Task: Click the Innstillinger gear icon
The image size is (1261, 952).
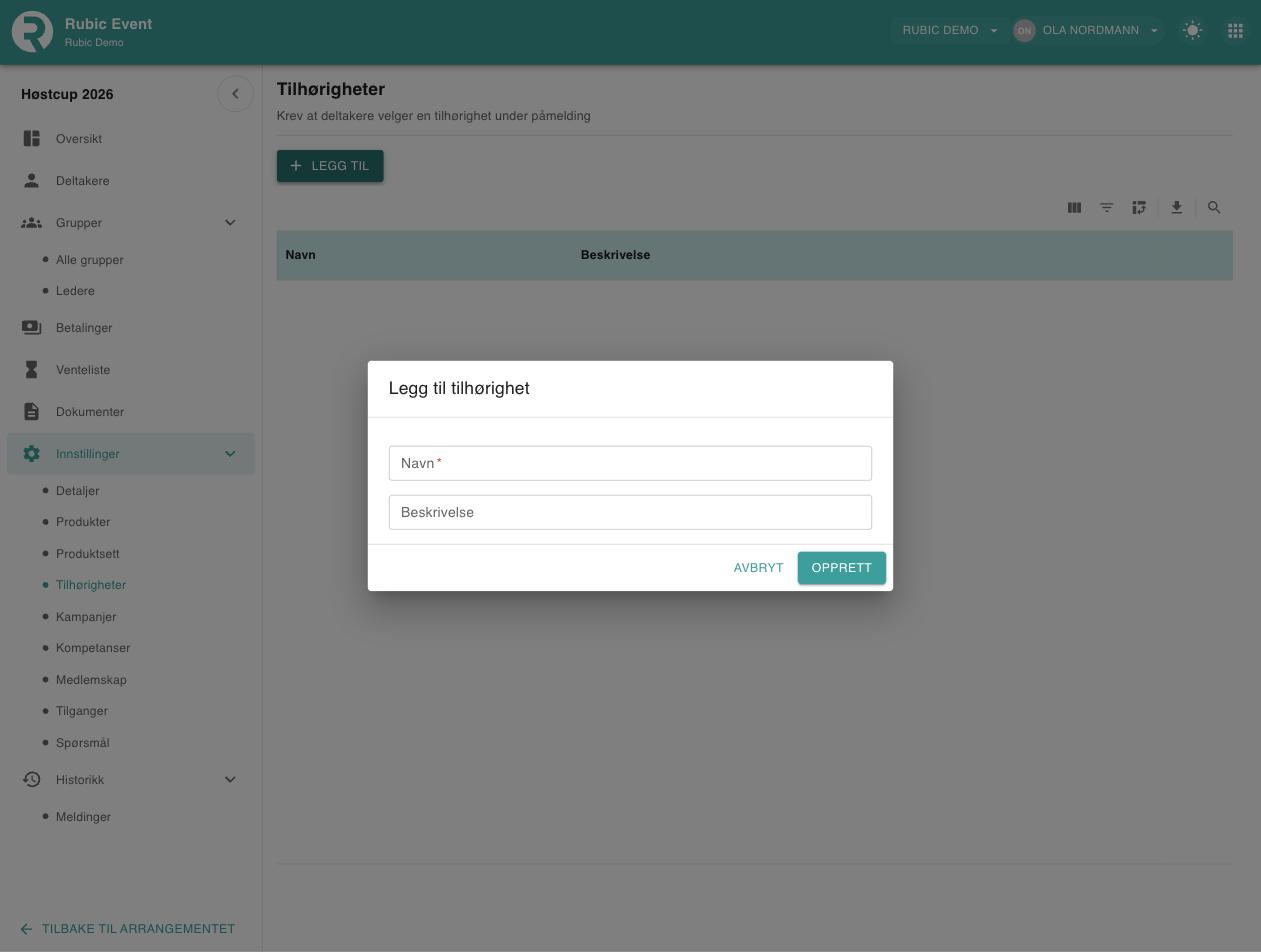Action: pyautogui.click(x=32, y=453)
